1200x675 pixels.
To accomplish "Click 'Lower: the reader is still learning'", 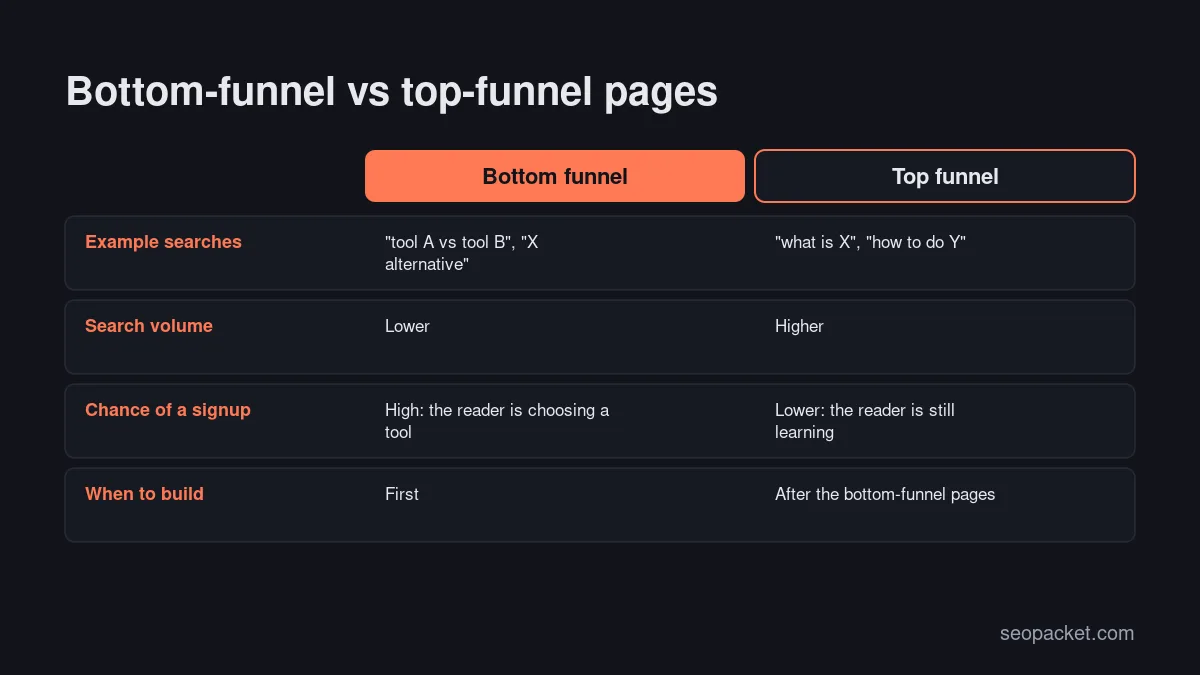I will [x=865, y=421].
